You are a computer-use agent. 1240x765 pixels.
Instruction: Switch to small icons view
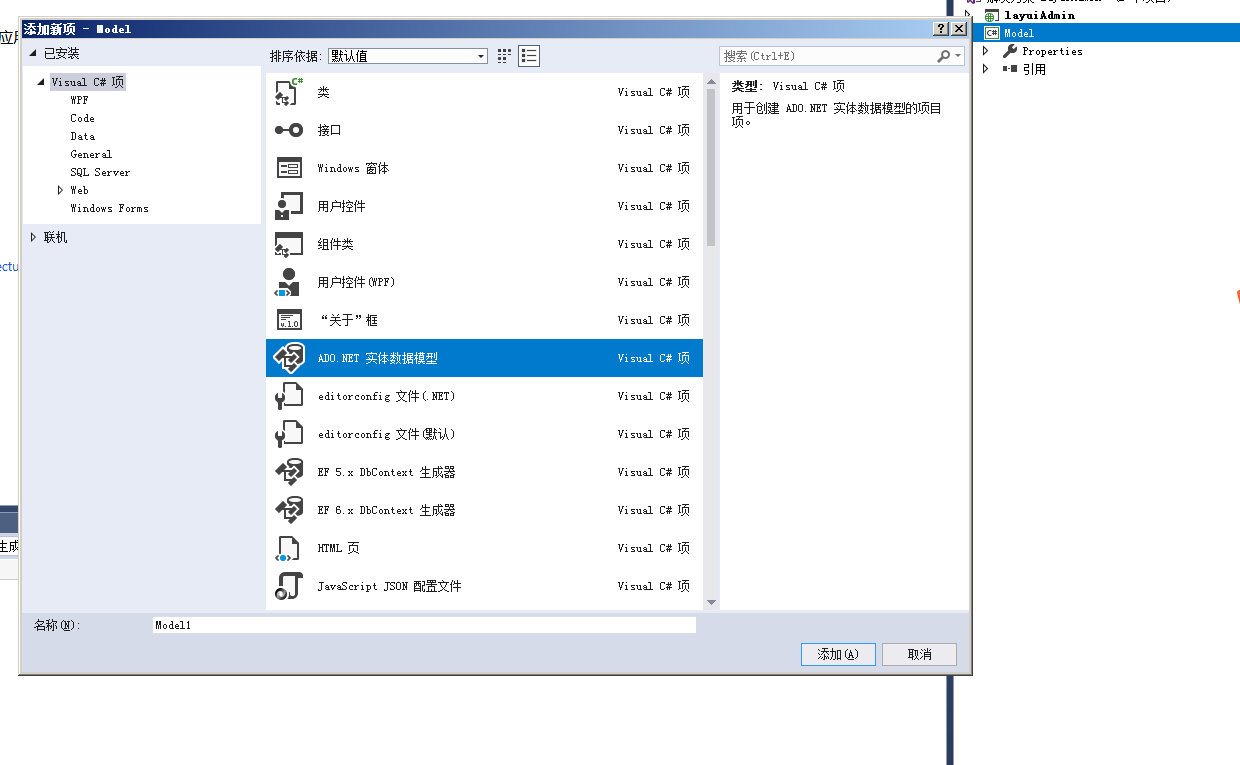pos(505,56)
